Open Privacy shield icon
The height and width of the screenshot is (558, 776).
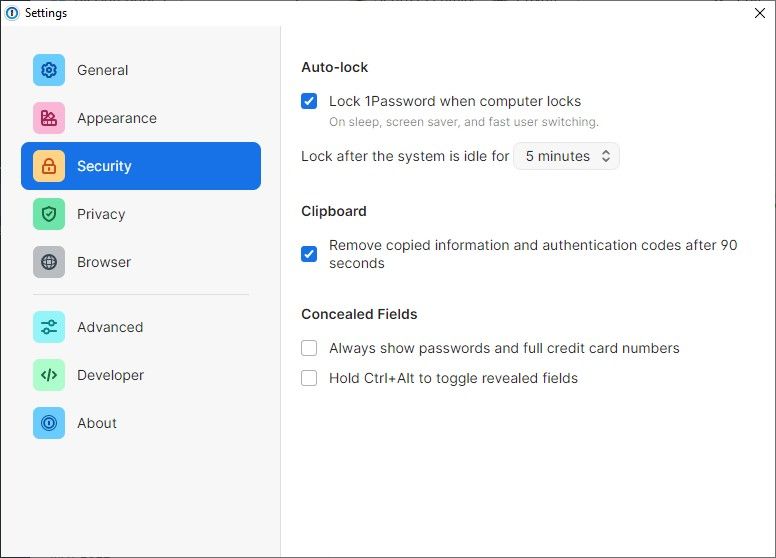pos(49,214)
